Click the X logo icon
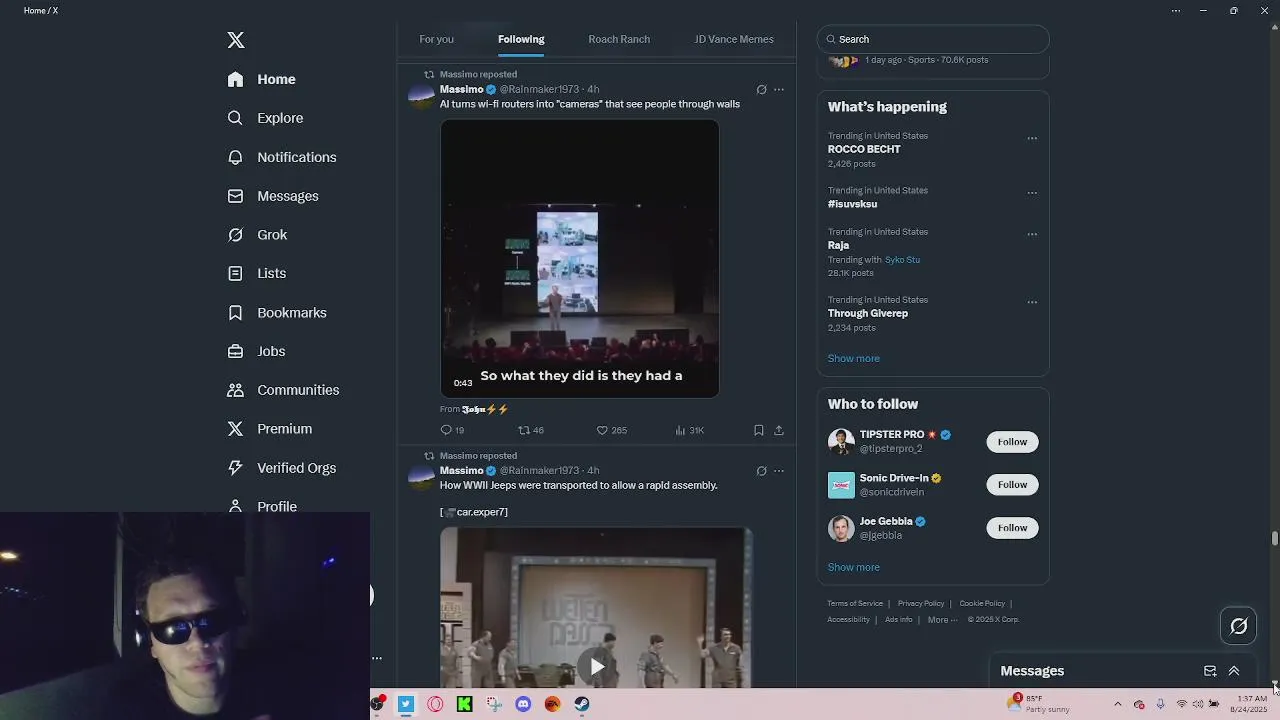Screen dimensions: 1280x720 point(236,40)
